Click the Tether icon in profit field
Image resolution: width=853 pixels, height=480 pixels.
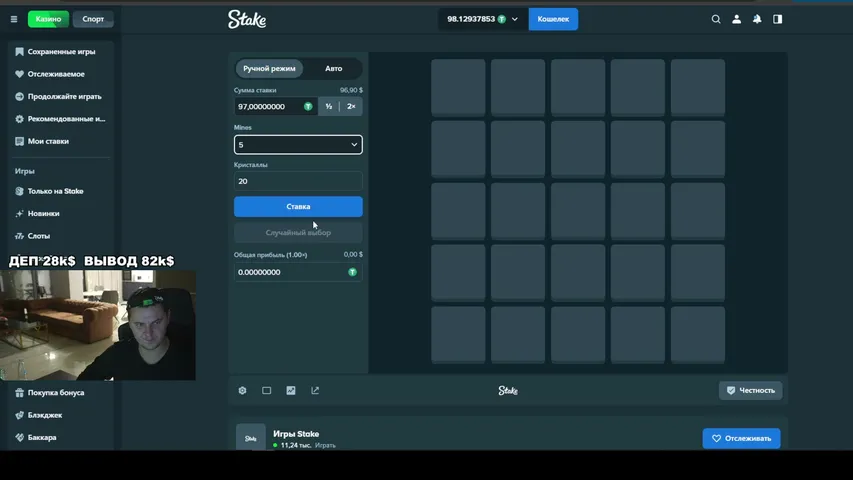click(353, 272)
